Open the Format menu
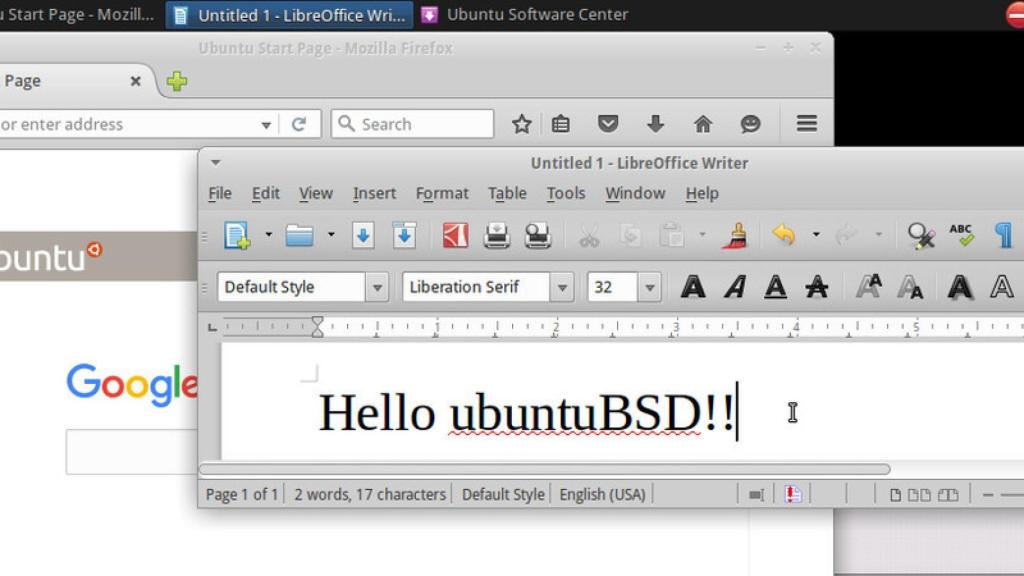The image size is (1024, 576). point(442,193)
